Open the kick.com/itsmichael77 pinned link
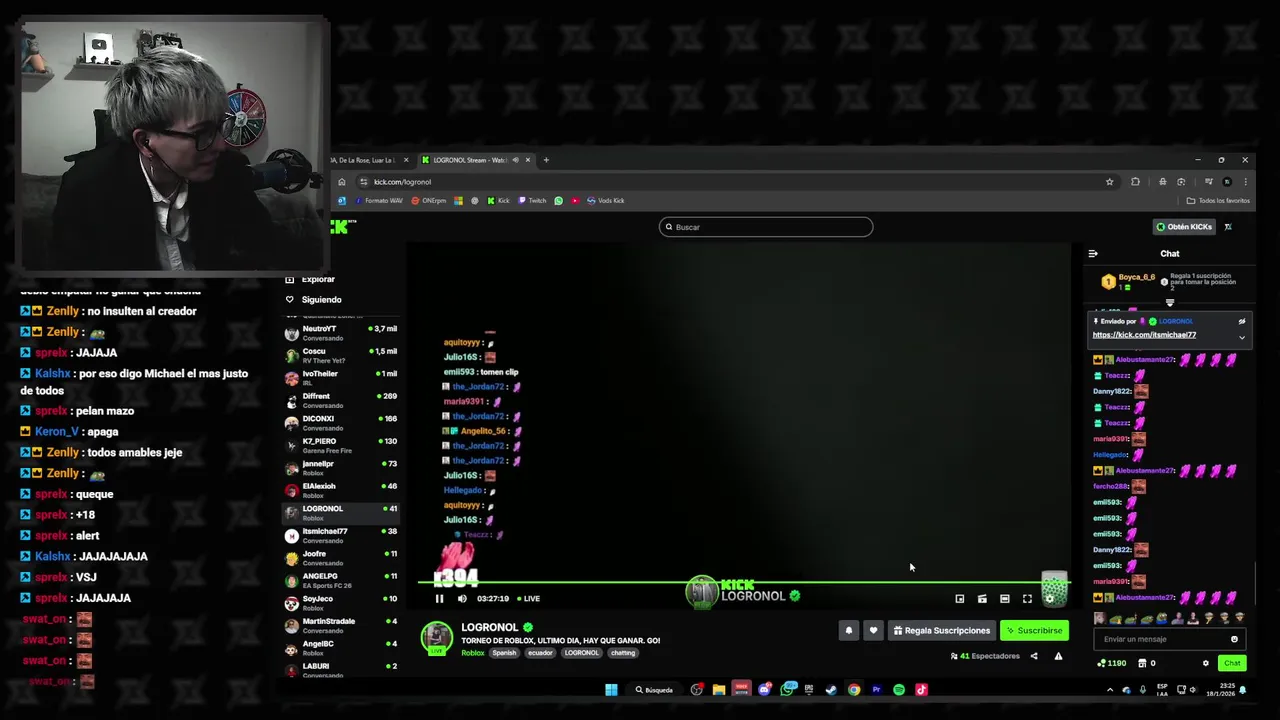The width and height of the screenshot is (1280, 720). coord(1144,335)
